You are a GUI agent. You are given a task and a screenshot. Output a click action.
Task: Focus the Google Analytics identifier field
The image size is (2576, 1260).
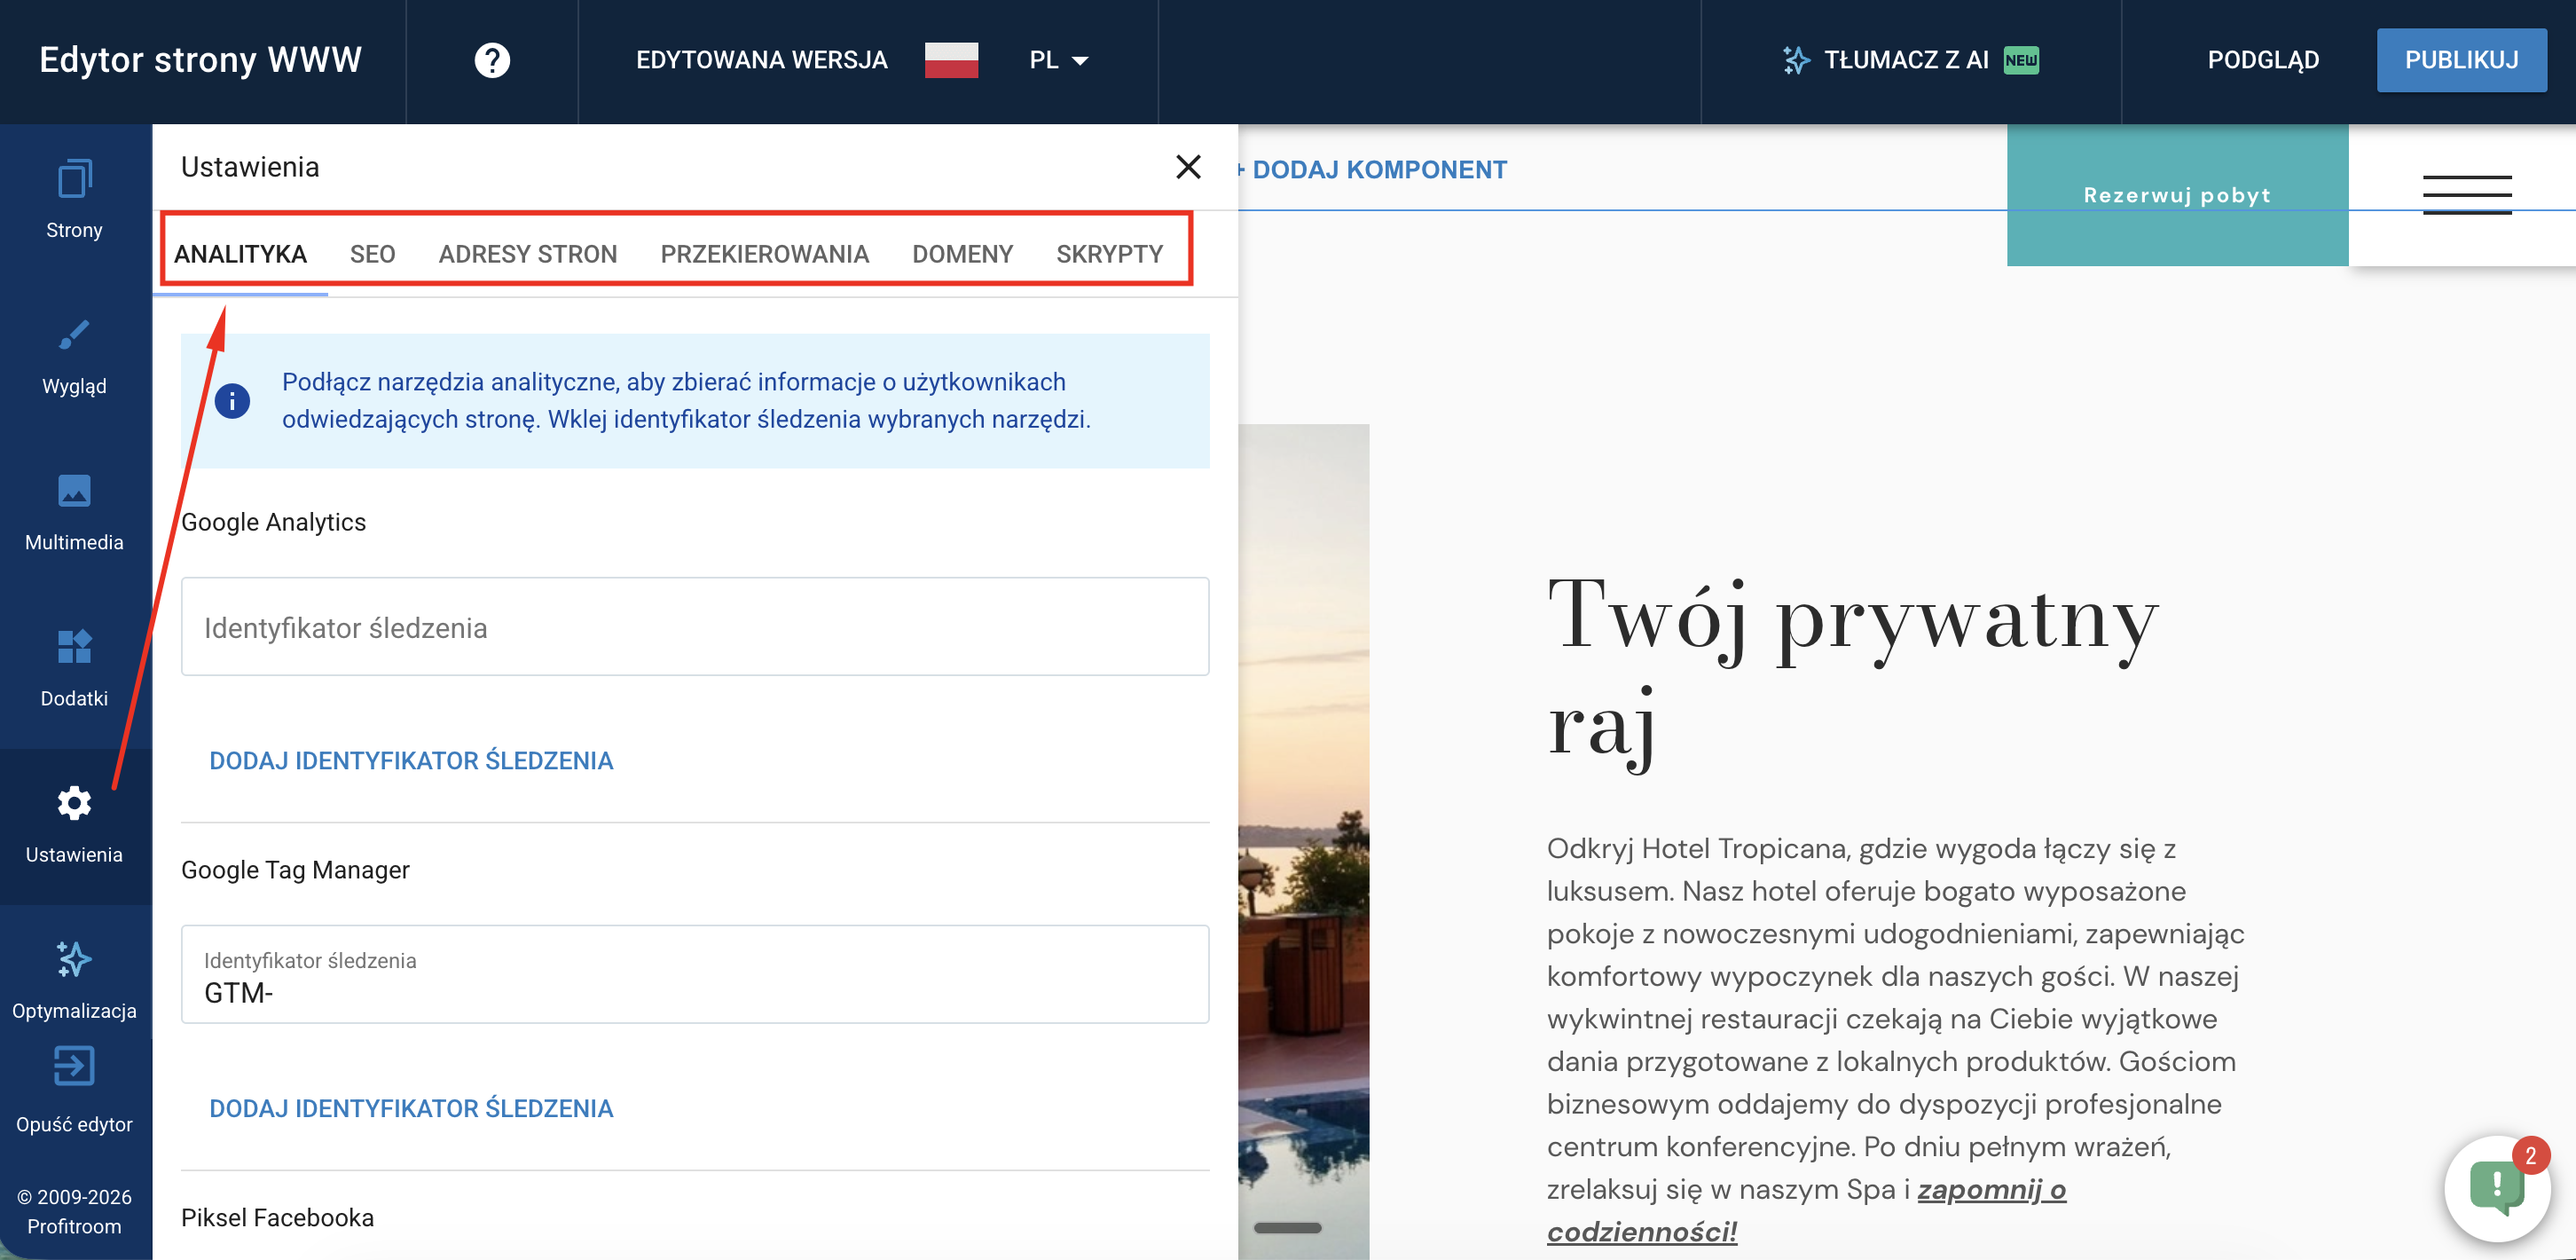click(694, 627)
